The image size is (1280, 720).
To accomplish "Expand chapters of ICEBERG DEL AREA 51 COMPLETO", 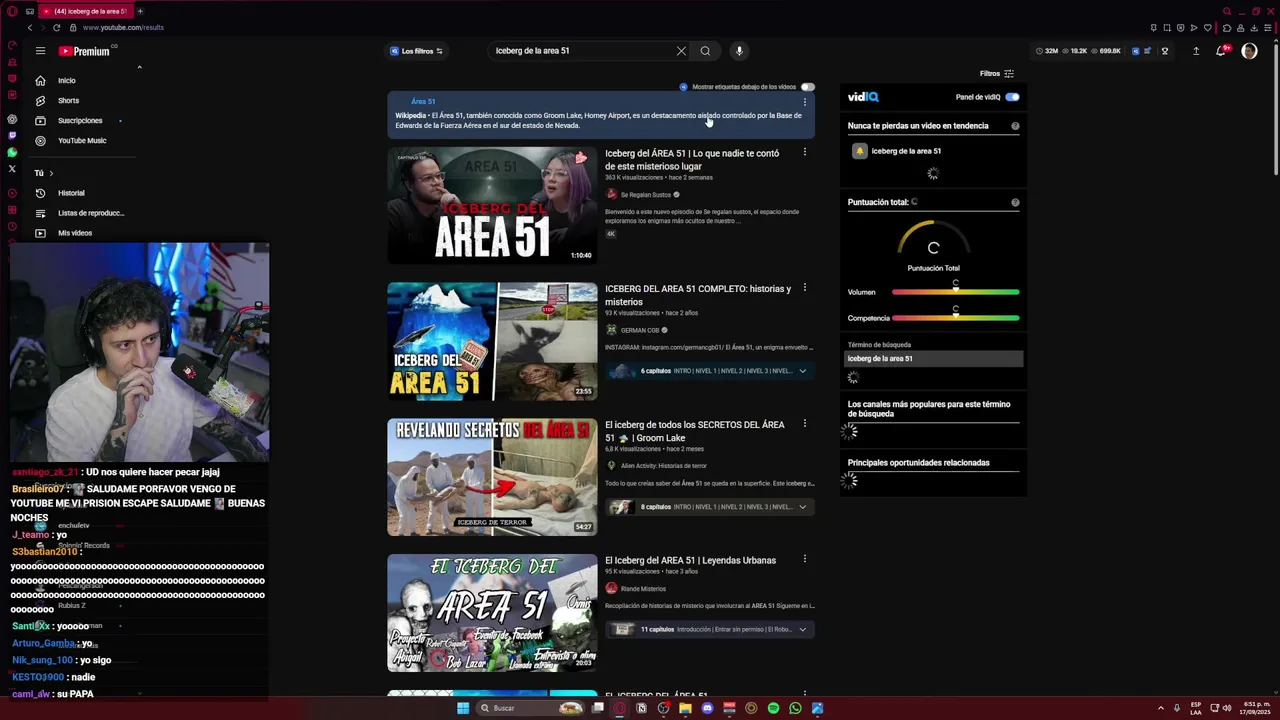I will tap(802, 371).
